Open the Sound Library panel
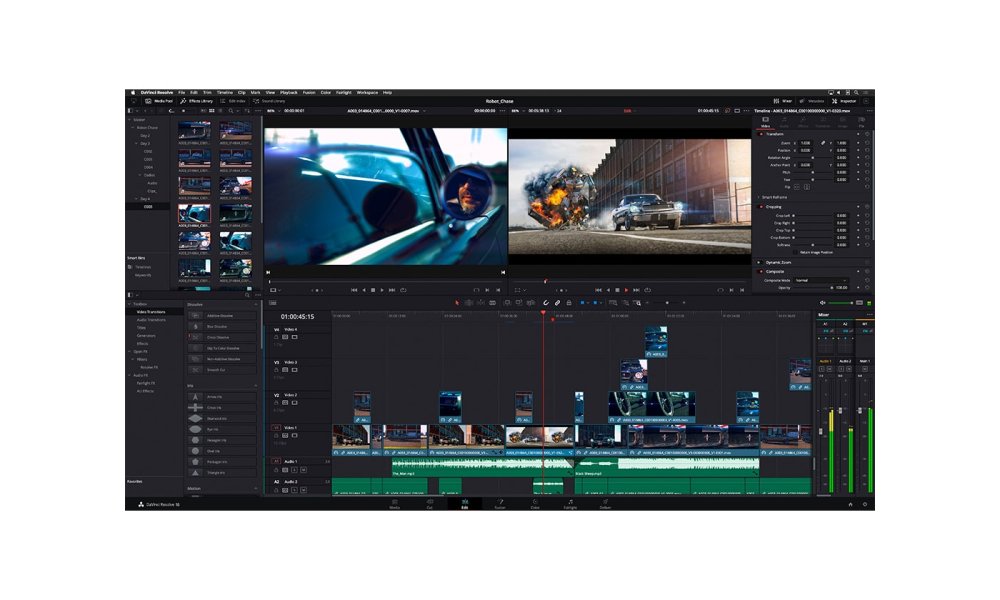This screenshot has height=600, width=1000. click(268, 100)
